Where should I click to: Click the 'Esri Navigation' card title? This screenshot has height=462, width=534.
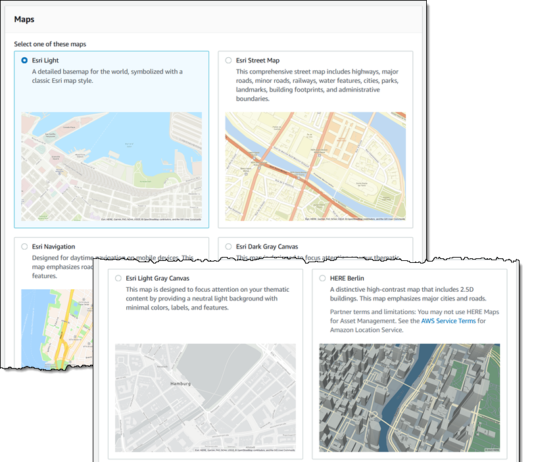coord(53,246)
